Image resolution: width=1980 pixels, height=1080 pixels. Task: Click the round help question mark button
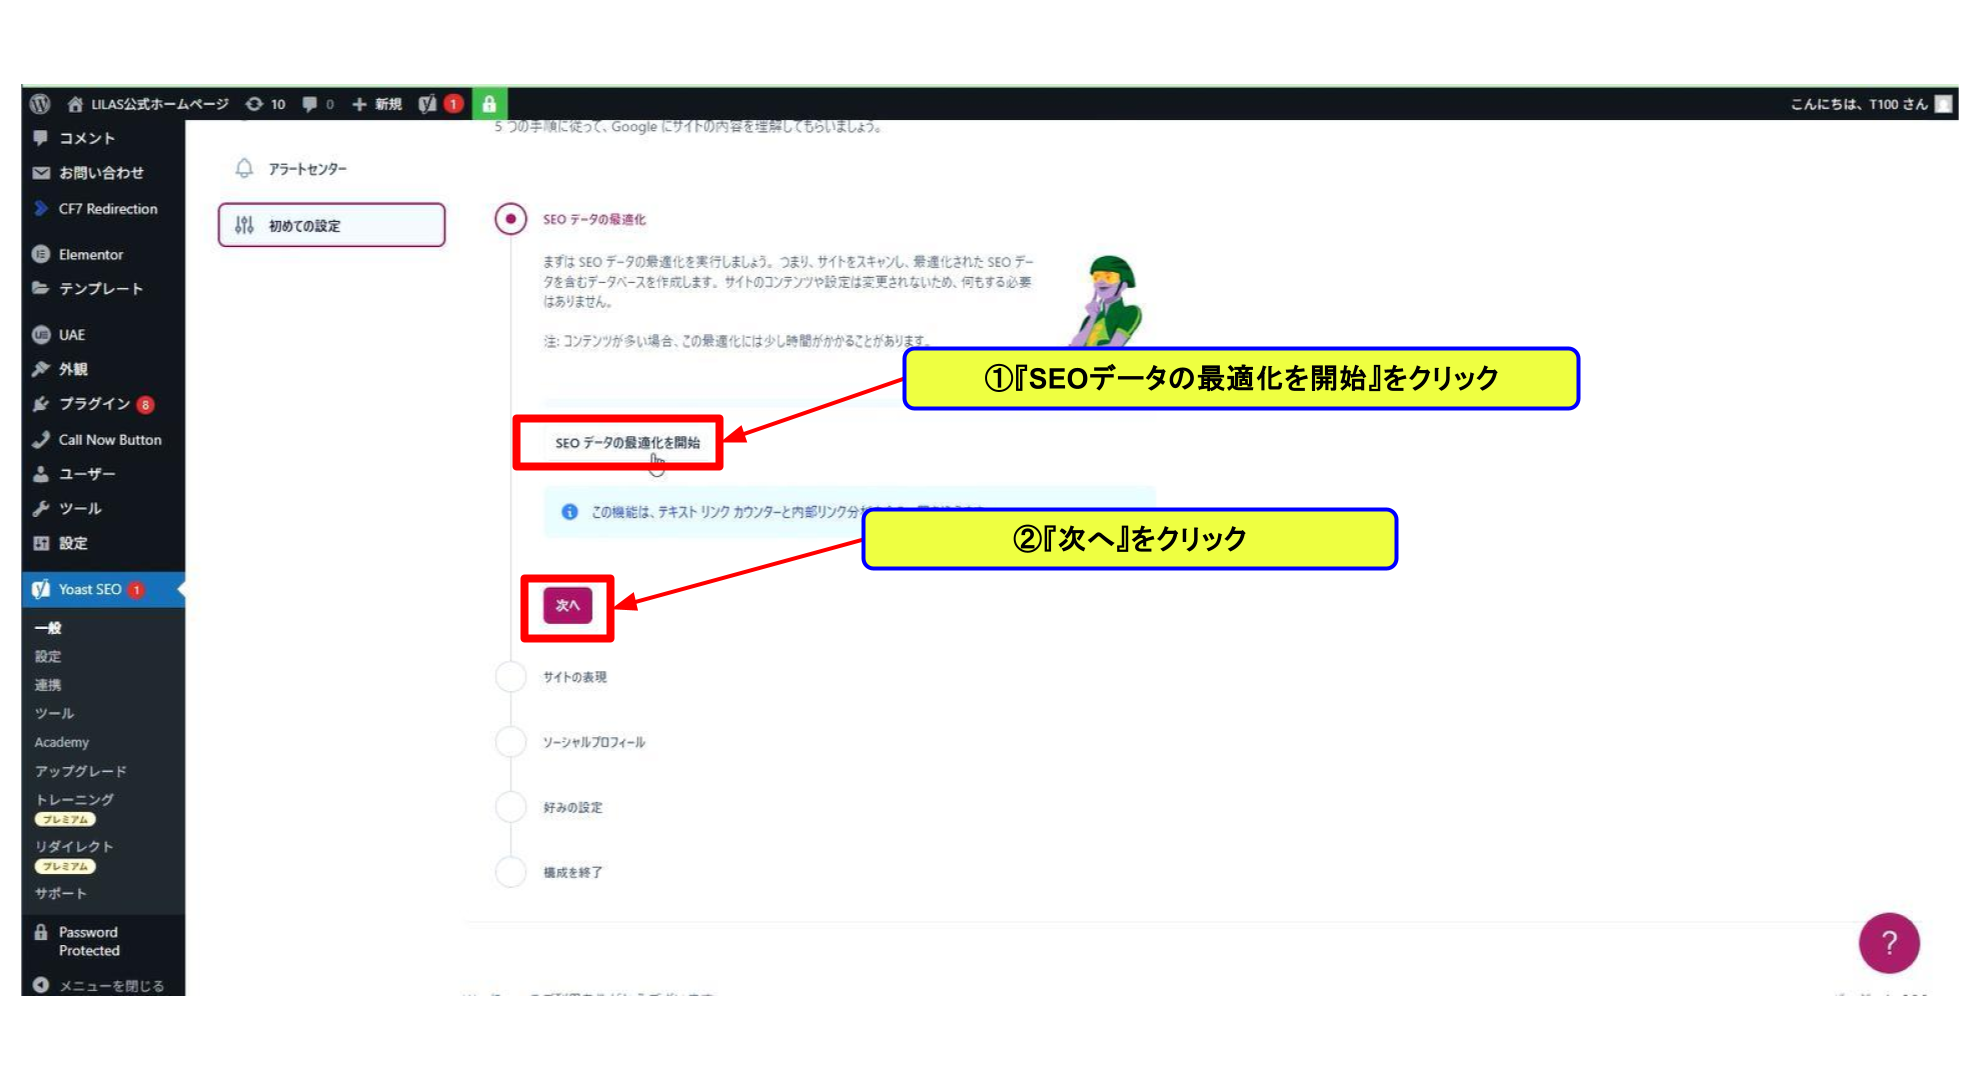(1889, 943)
